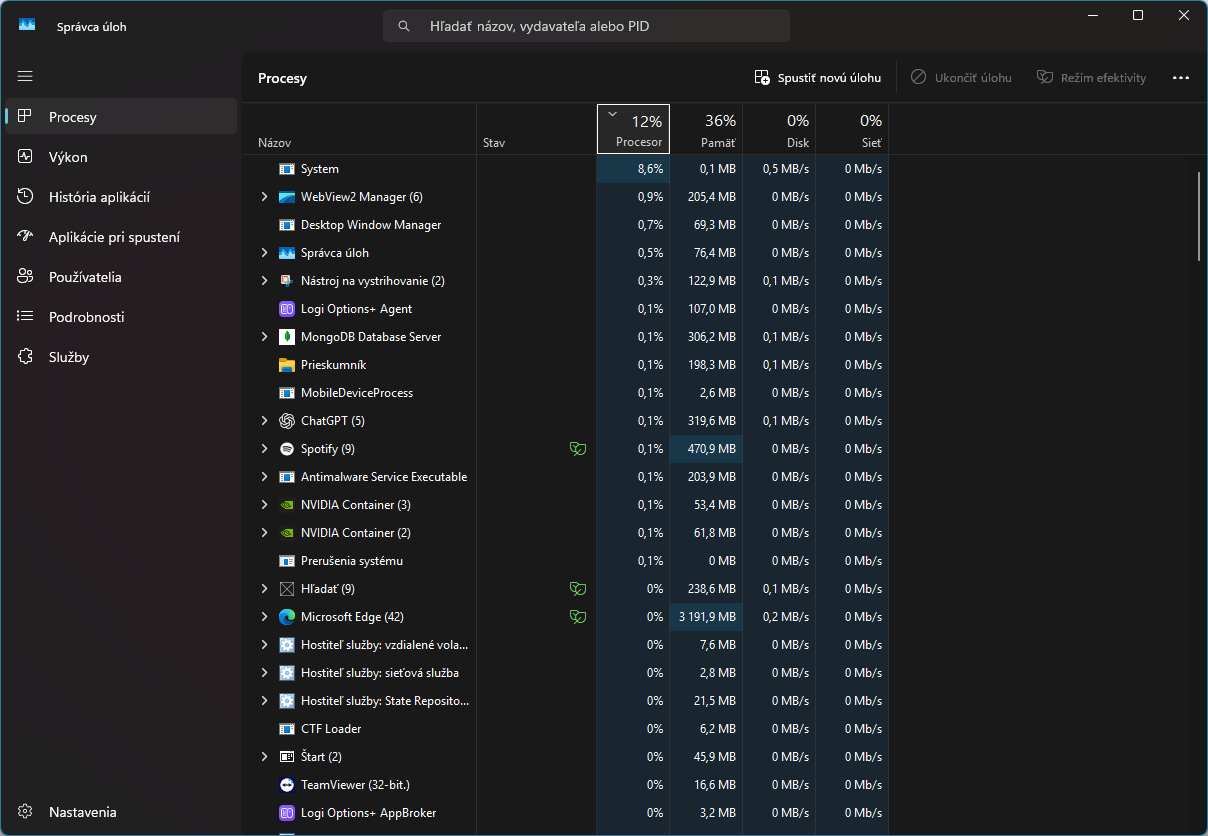Sort by the Pamäť column header
The height and width of the screenshot is (836, 1208).
706,129
